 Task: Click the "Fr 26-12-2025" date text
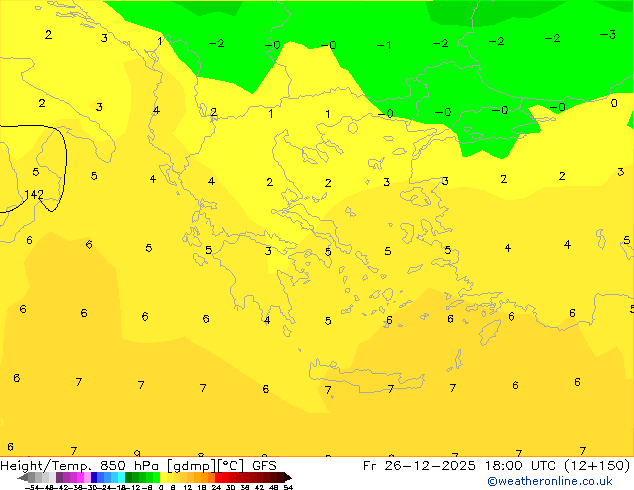(x=419, y=466)
